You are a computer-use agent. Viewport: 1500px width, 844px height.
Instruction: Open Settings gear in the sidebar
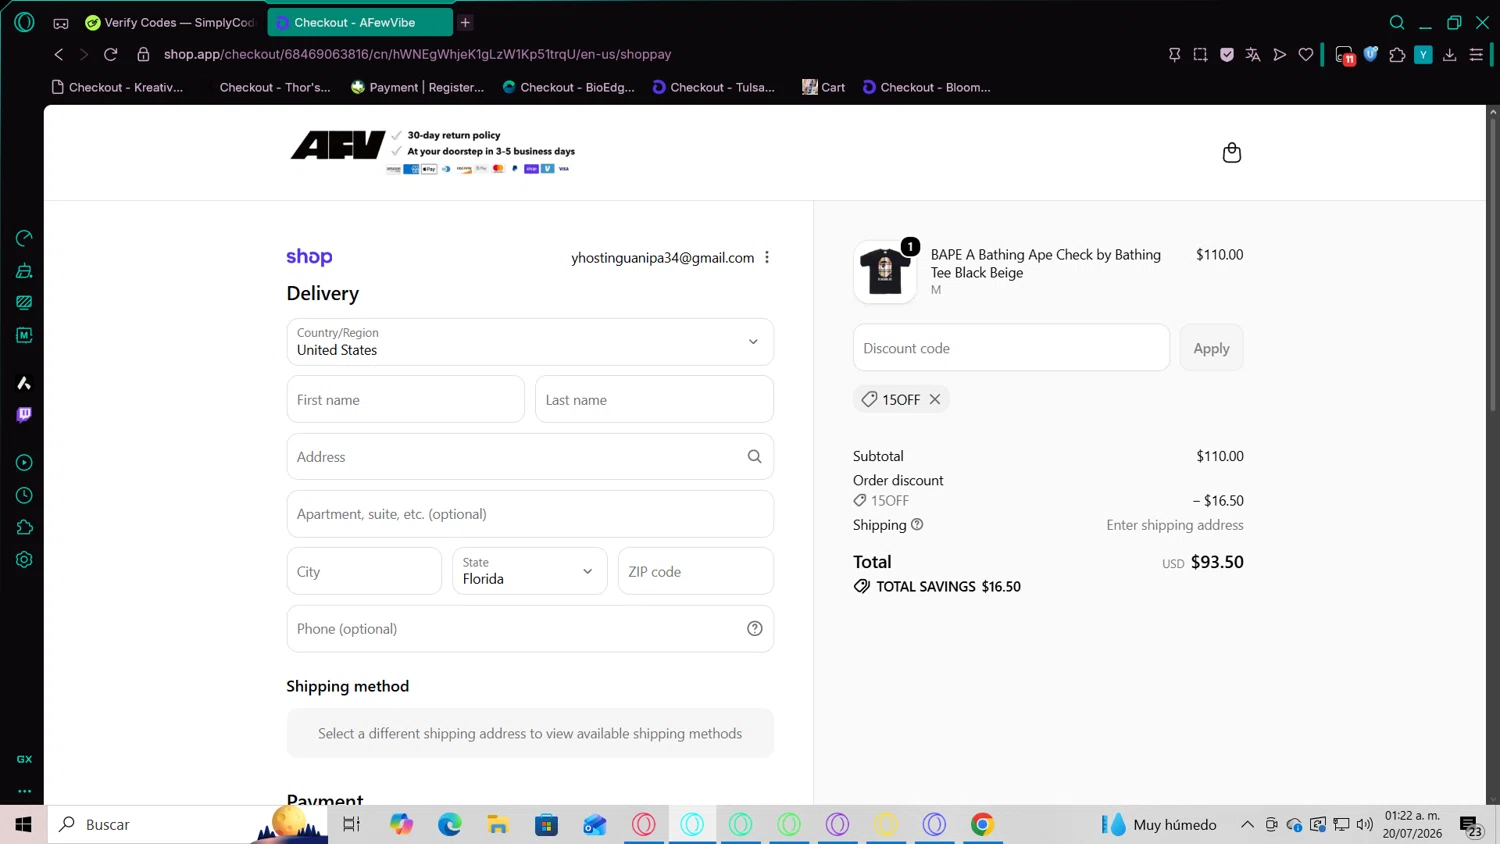[x=24, y=560]
